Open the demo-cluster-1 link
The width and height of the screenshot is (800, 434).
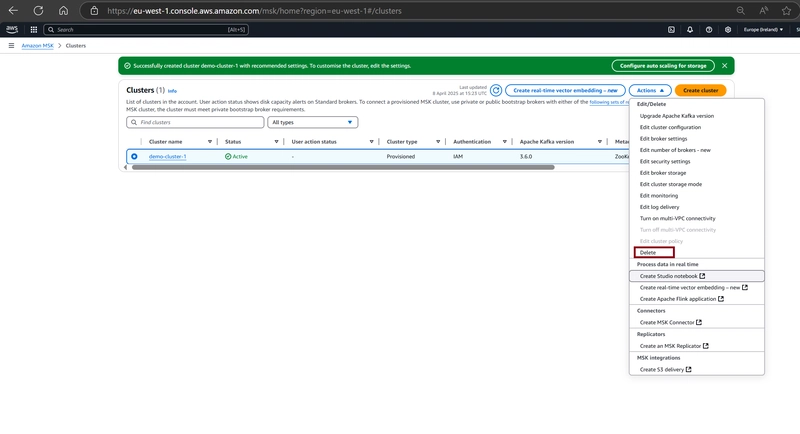[x=167, y=157]
